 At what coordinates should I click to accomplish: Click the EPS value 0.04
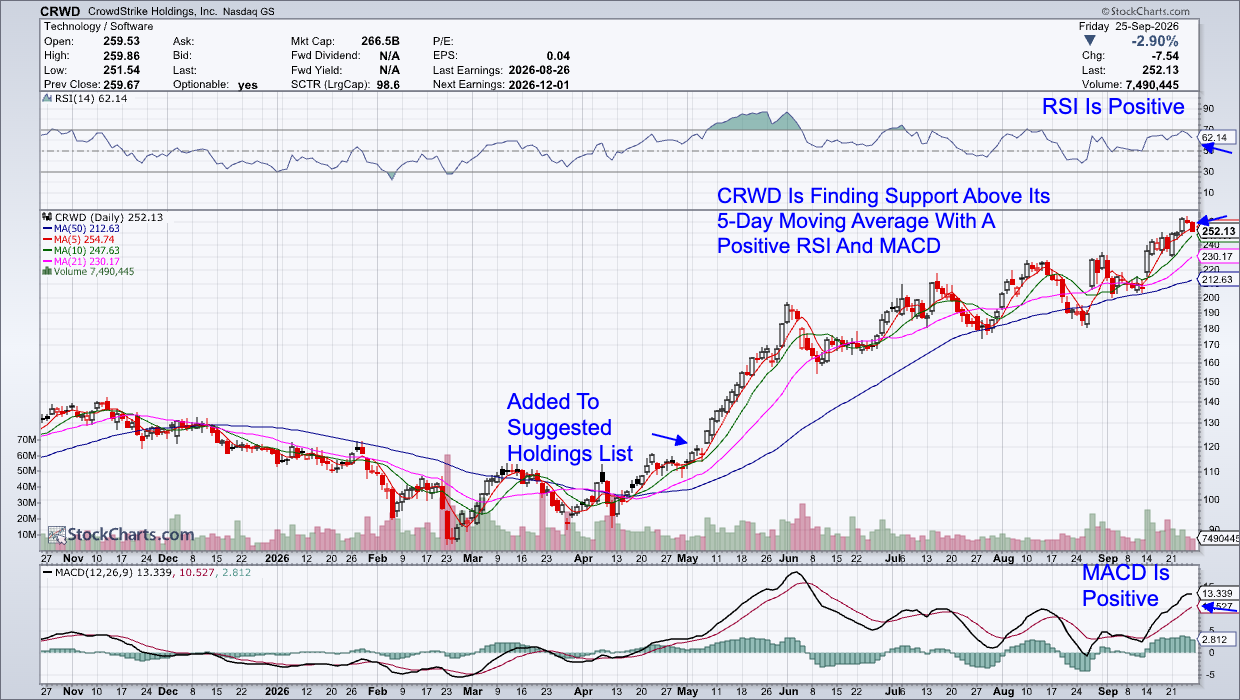(x=558, y=56)
